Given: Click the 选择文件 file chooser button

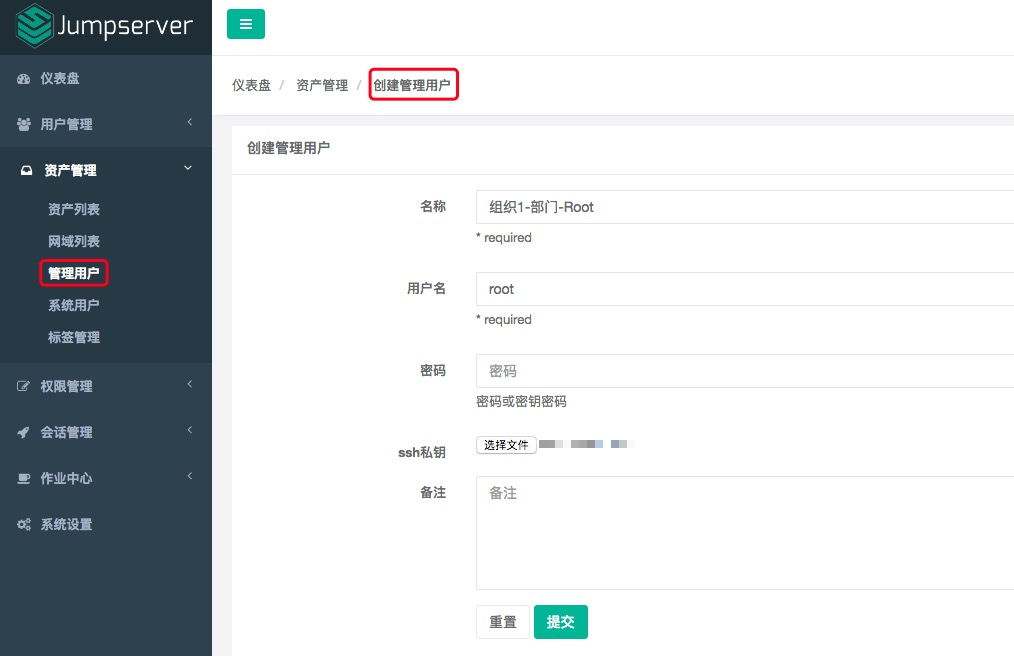Looking at the screenshot, I should pos(506,445).
